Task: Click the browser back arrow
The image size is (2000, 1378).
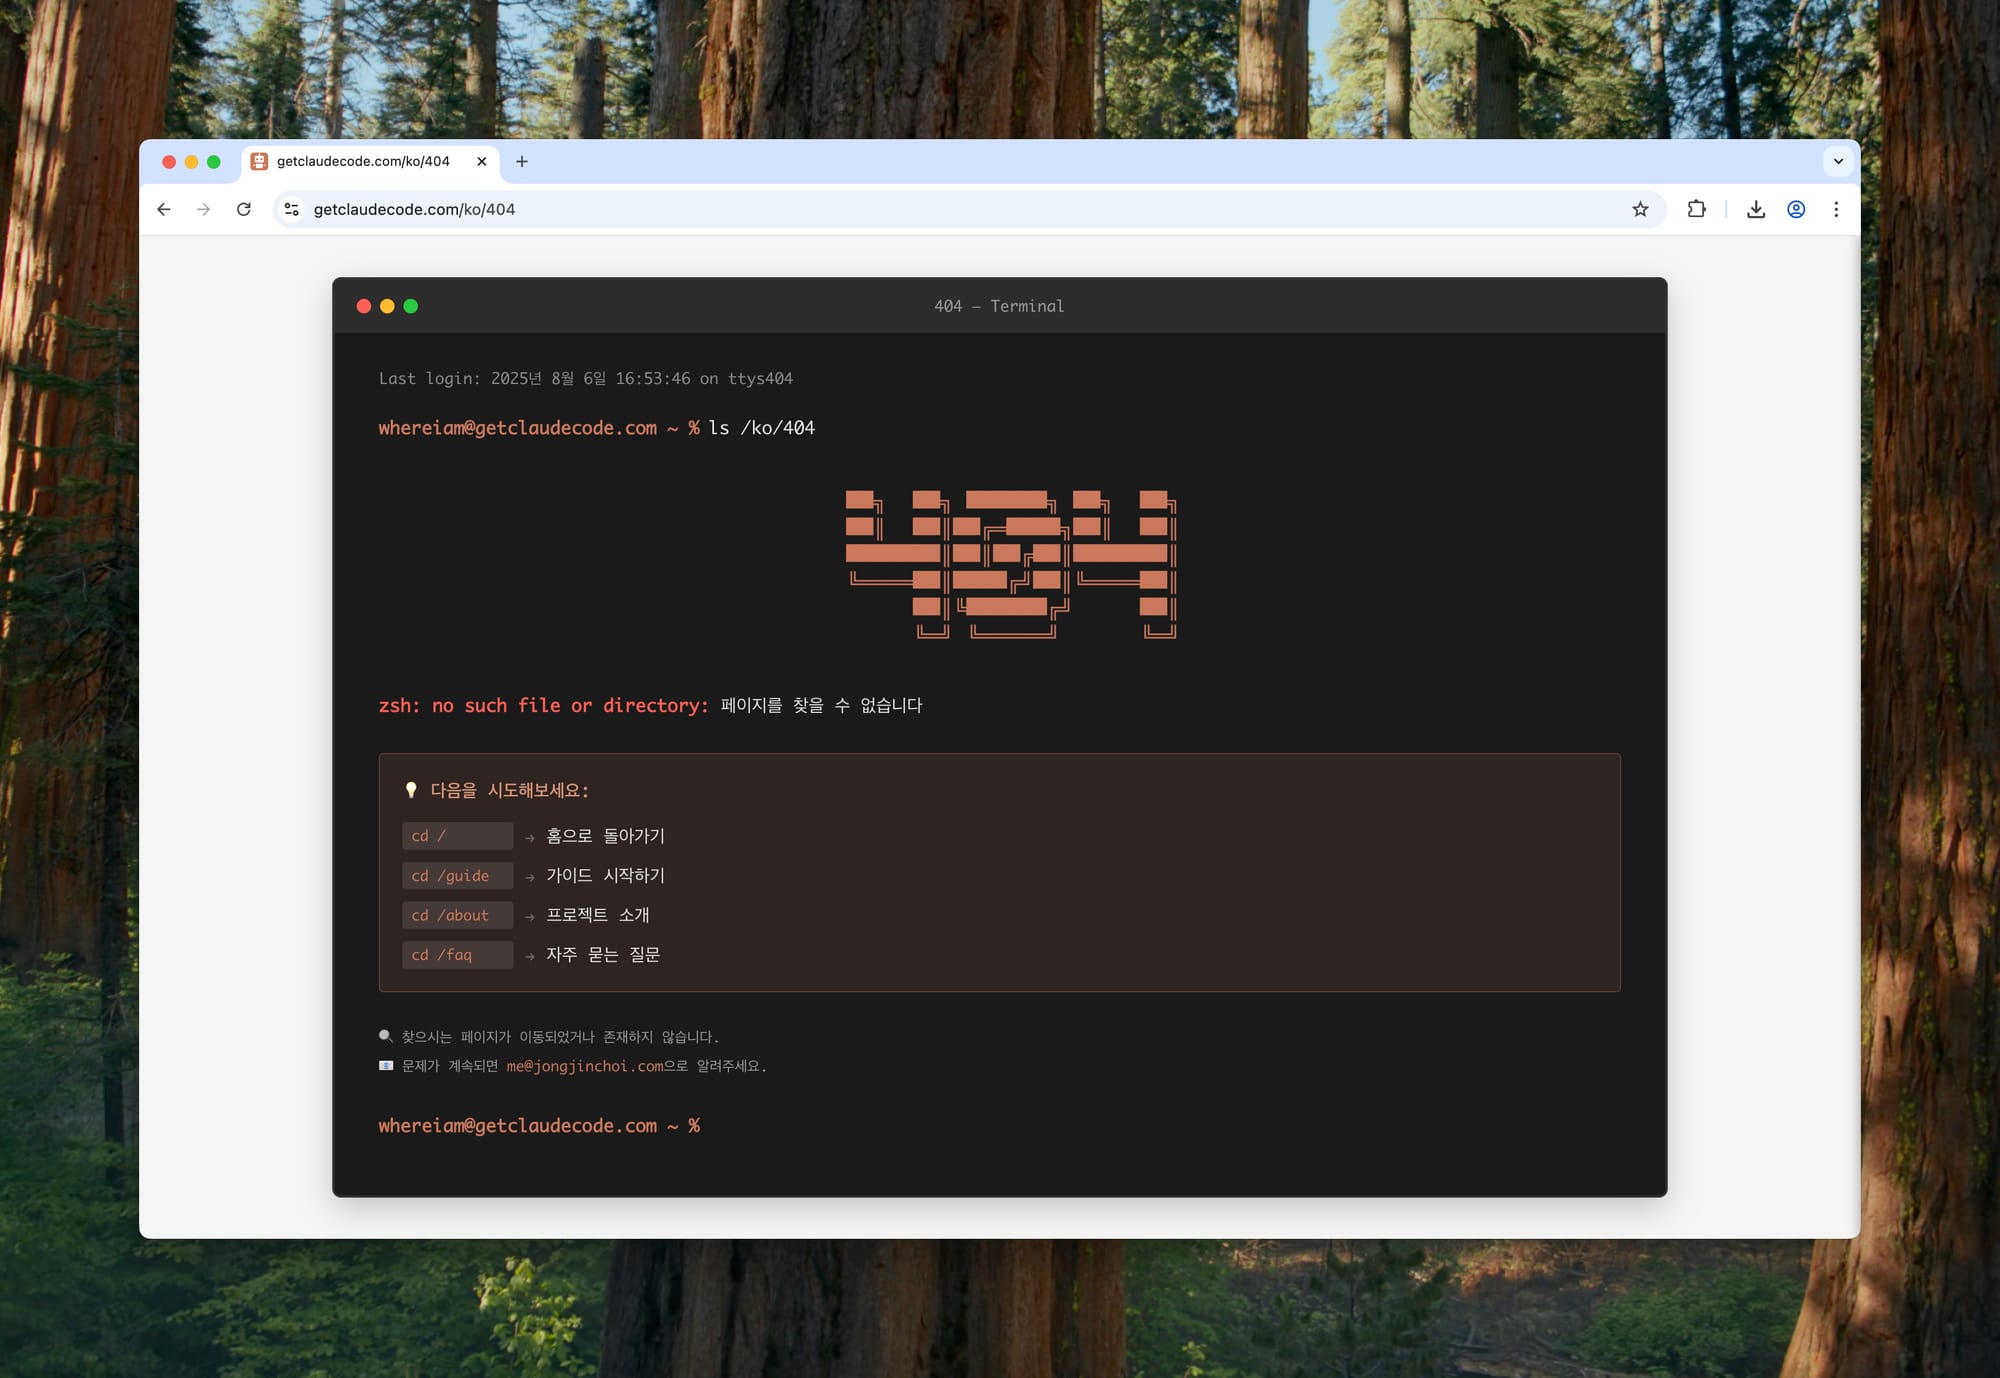Action: pos(164,209)
